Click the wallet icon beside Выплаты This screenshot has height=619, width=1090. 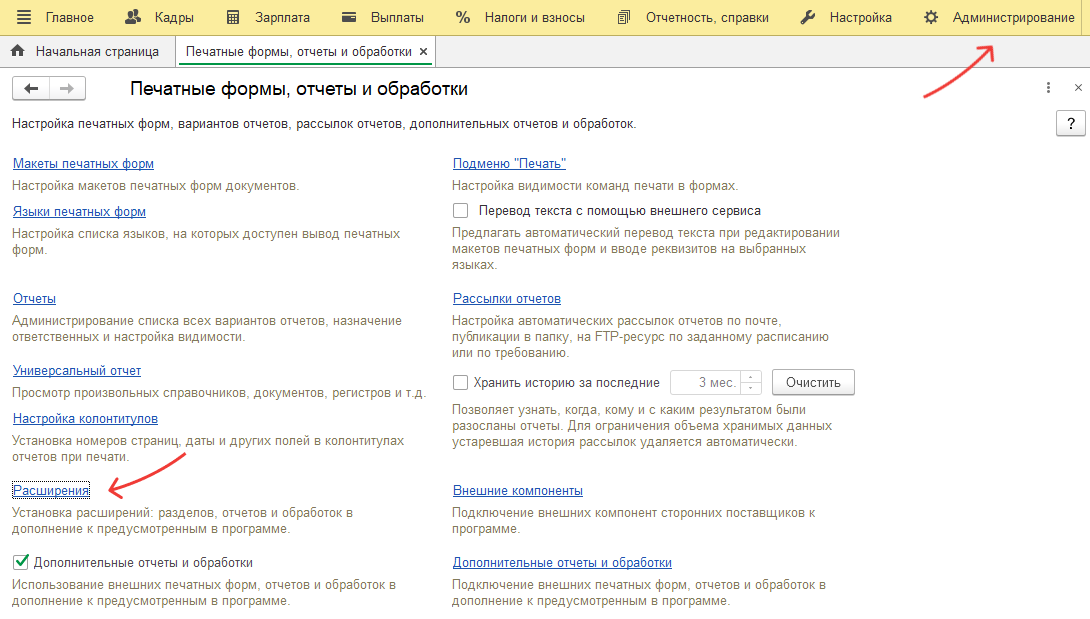349,17
